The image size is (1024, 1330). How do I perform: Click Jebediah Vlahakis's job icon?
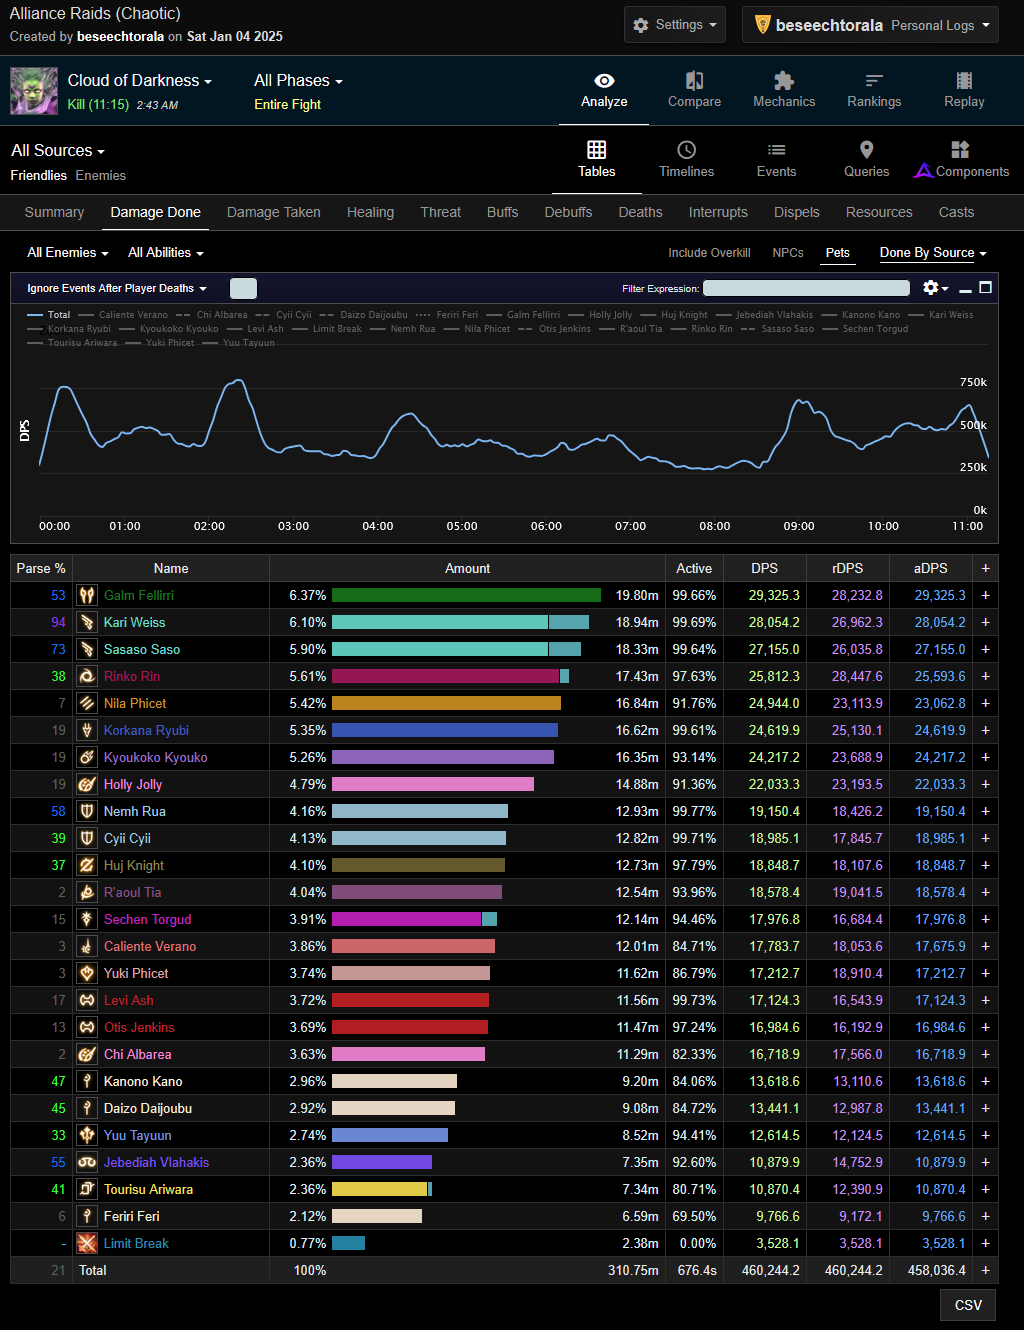pyautogui.click(x=87, y=1162)
